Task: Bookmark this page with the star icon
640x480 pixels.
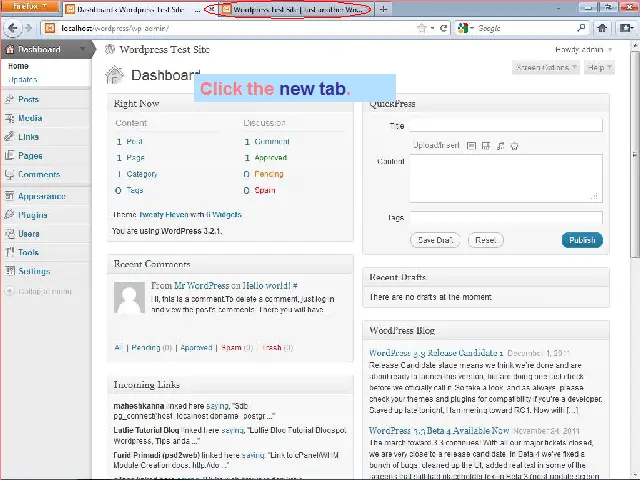Action: pyautogui.click(x=421, y=28)
